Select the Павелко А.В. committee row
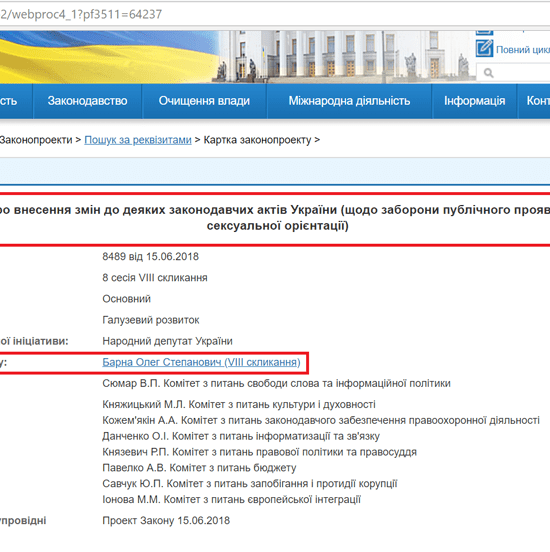The height and width of the screenshot is (552, 550). pos(199,468)
